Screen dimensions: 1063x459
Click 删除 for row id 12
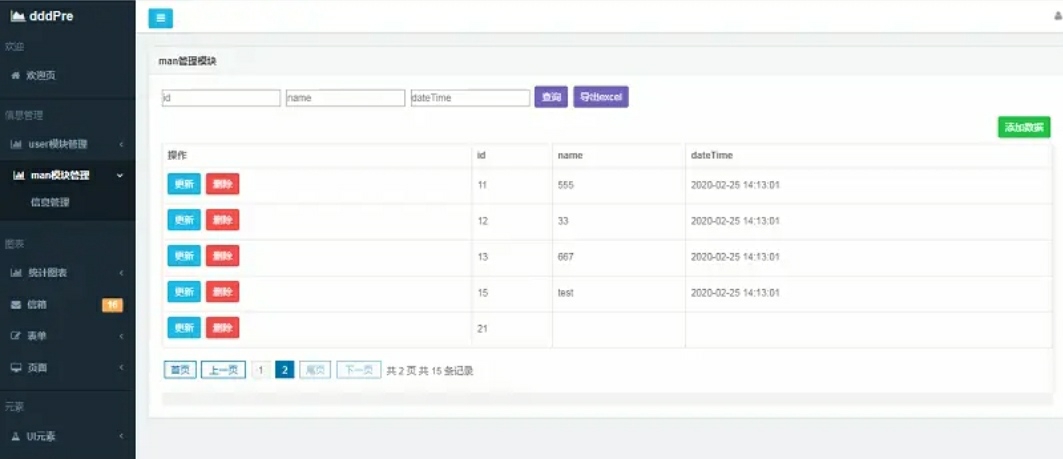pyautogui.click(x=222, y=220)
